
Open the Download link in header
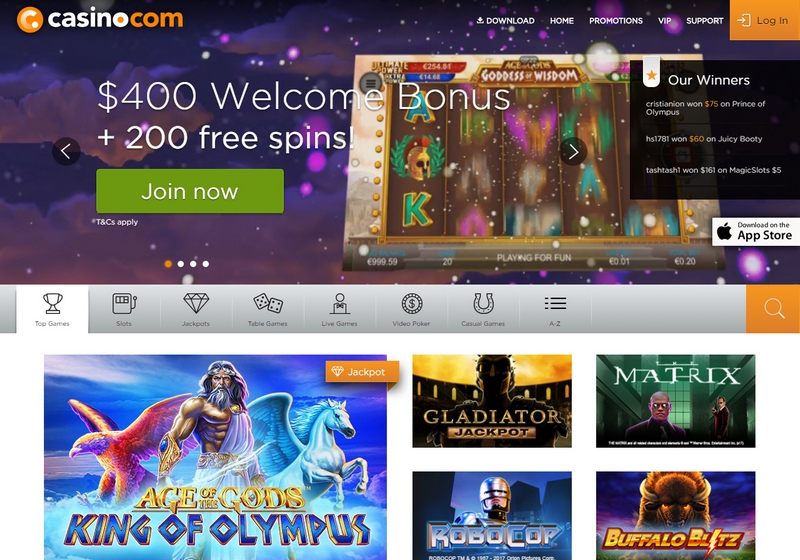point(506,21)
